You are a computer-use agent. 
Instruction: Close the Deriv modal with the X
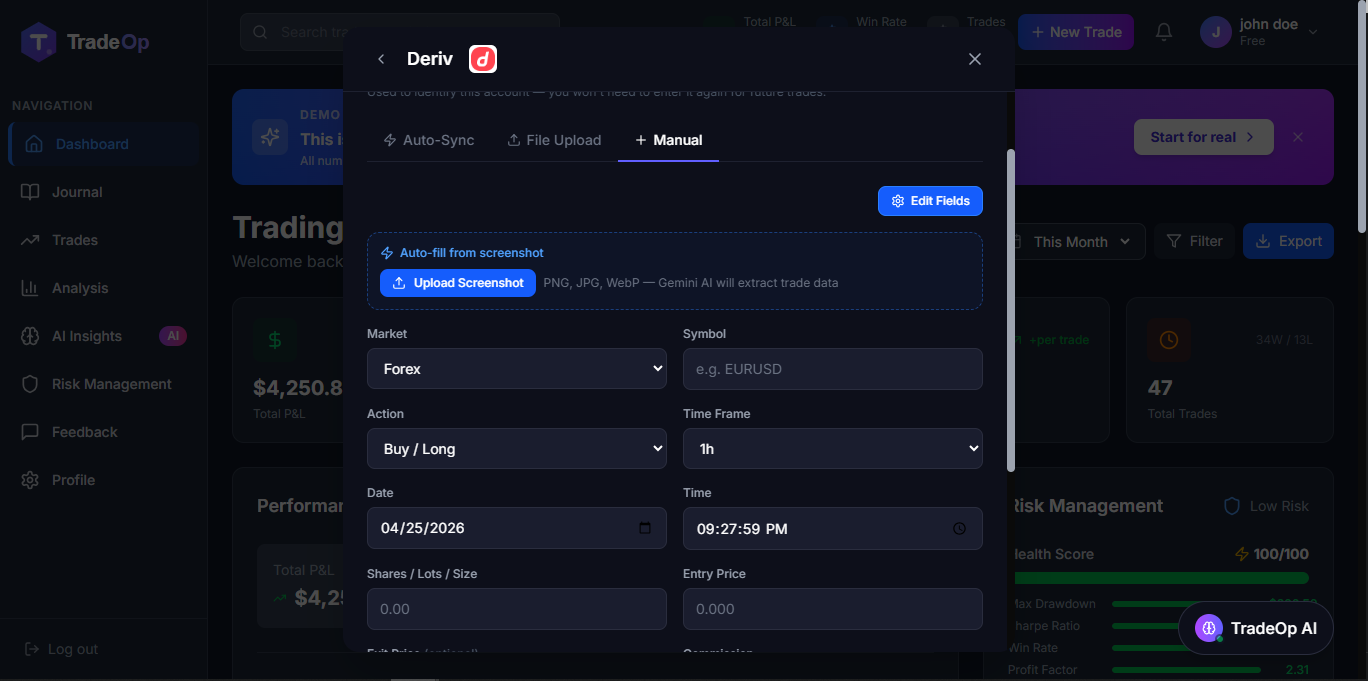tap(975, 59)
